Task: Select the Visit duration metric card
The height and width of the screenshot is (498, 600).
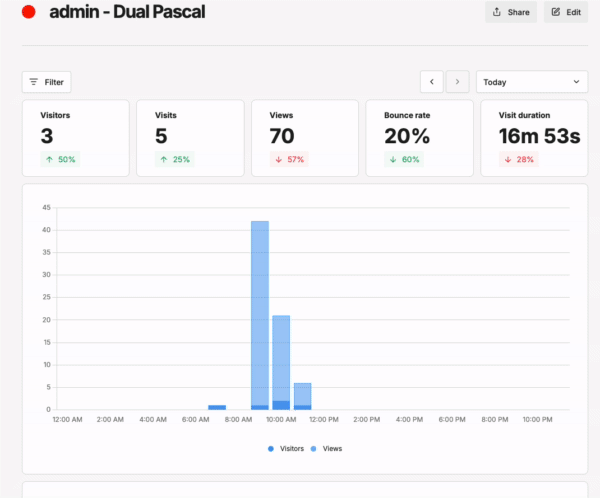Action: [x=534, y=138]
